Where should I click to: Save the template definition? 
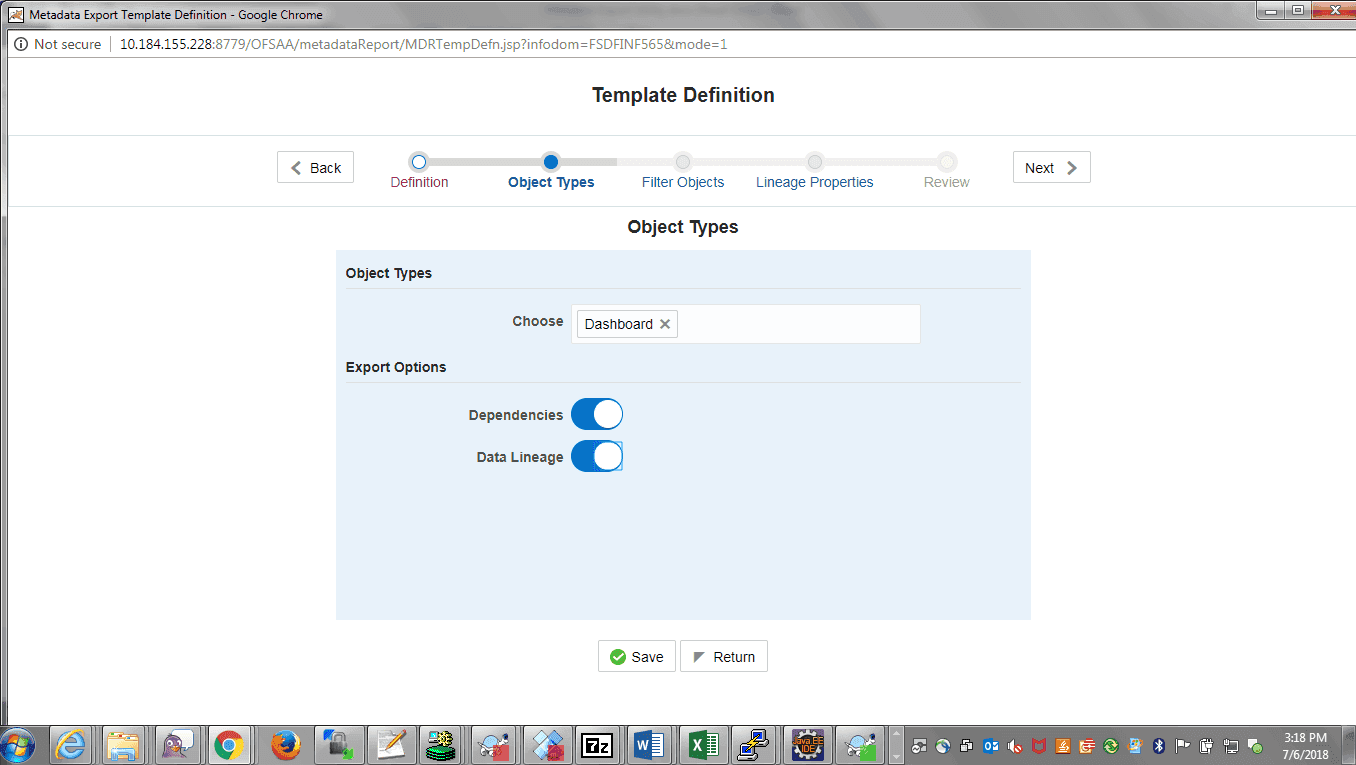pos(637,656)
